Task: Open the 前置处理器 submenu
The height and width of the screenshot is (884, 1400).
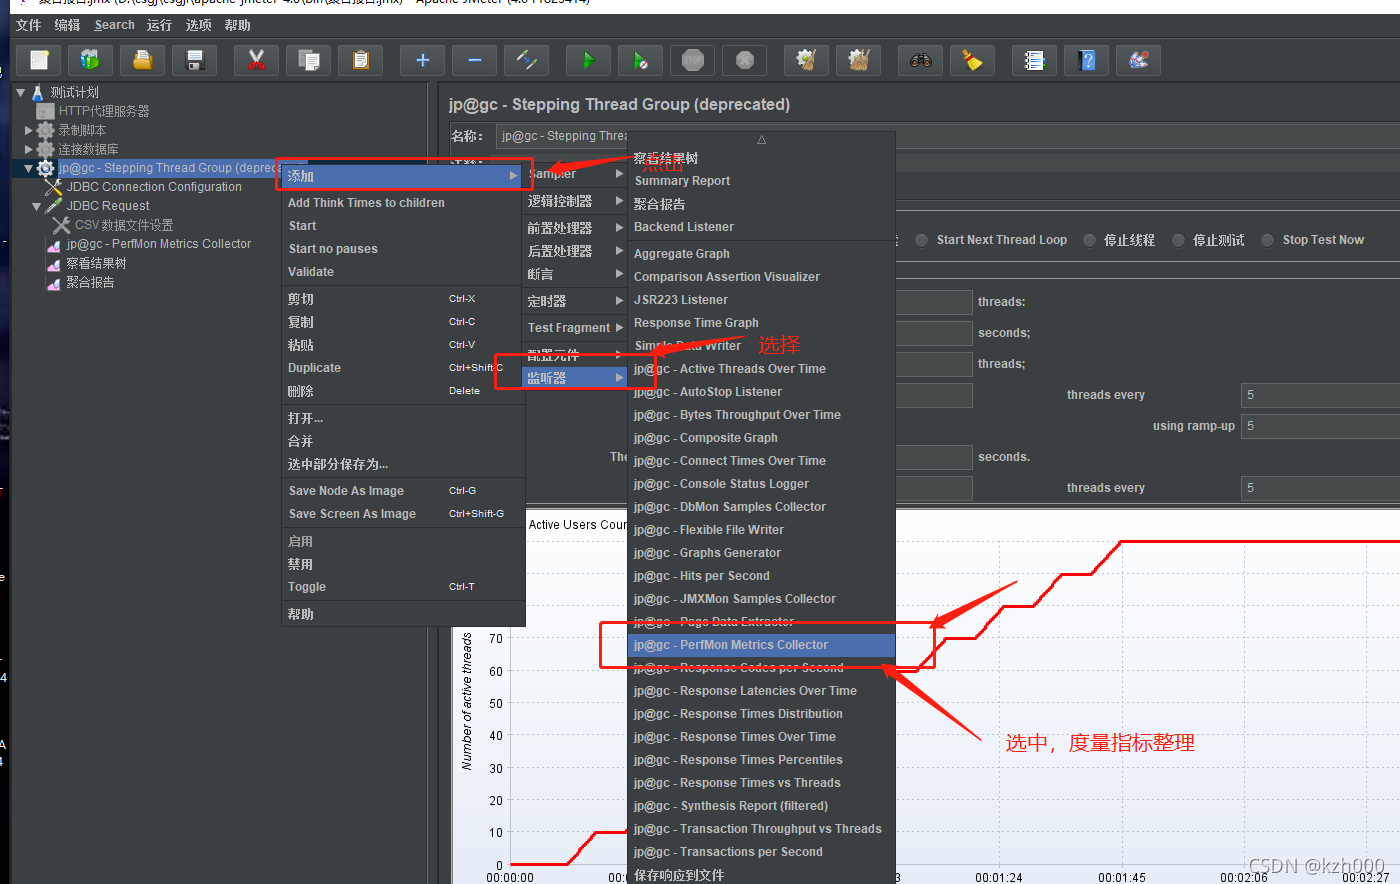Action: click(x=575, y=228)
